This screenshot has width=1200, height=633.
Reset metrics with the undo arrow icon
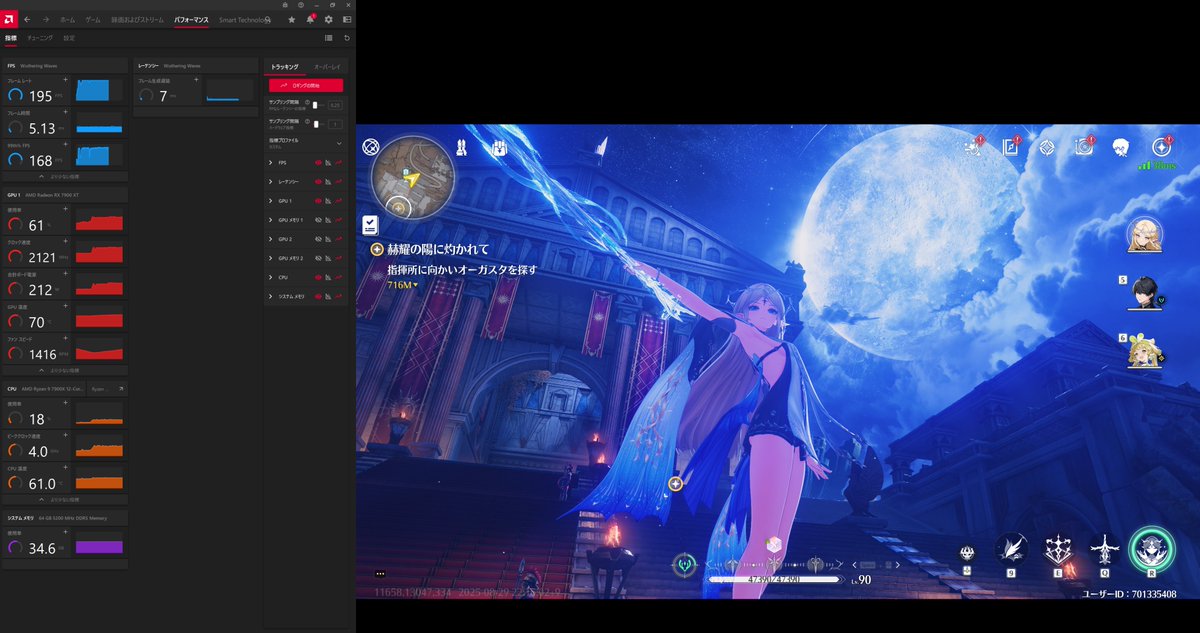pos(347,38)
